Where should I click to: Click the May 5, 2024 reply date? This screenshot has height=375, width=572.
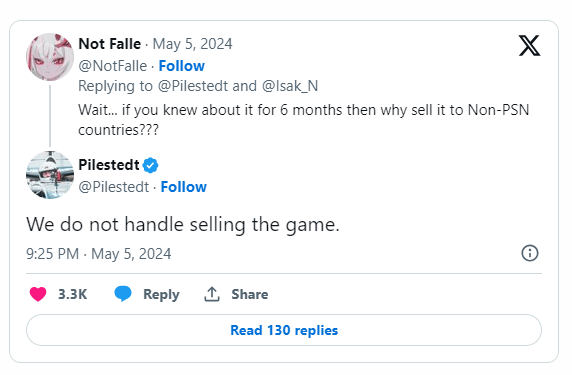[x=192, y=44]
